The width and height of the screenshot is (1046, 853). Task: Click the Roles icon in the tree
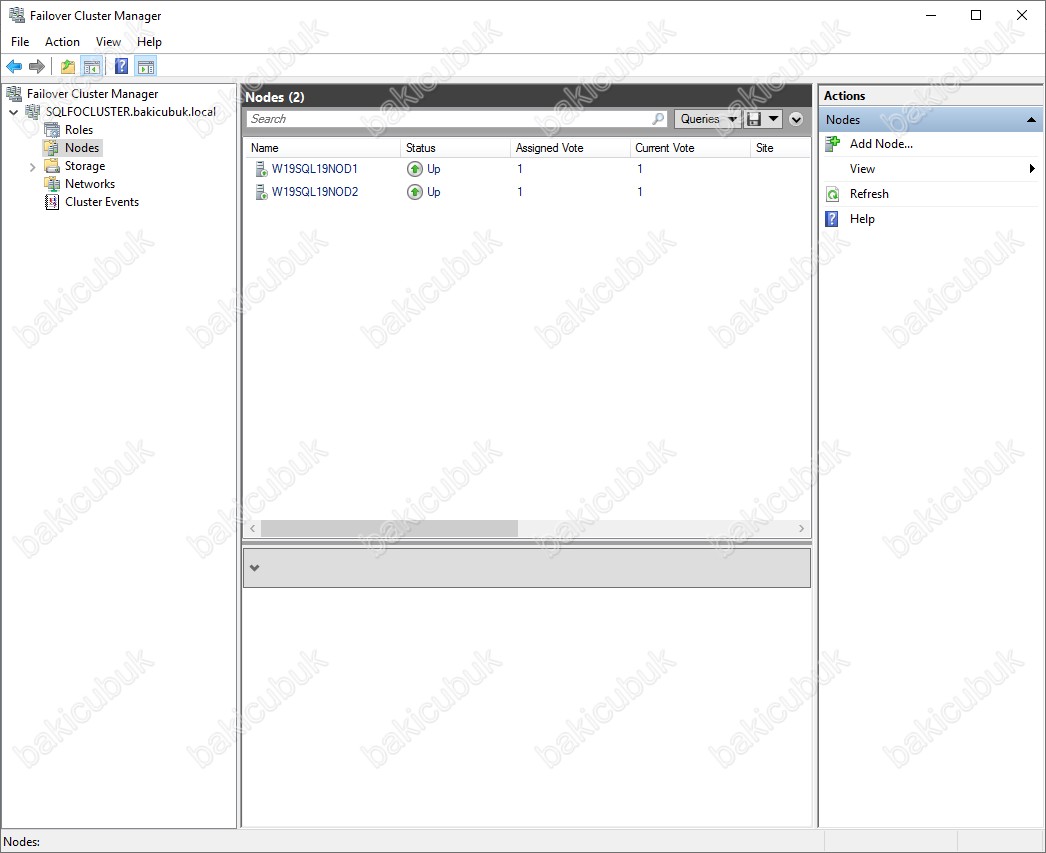pyautogui.click(x=51, y=129)
